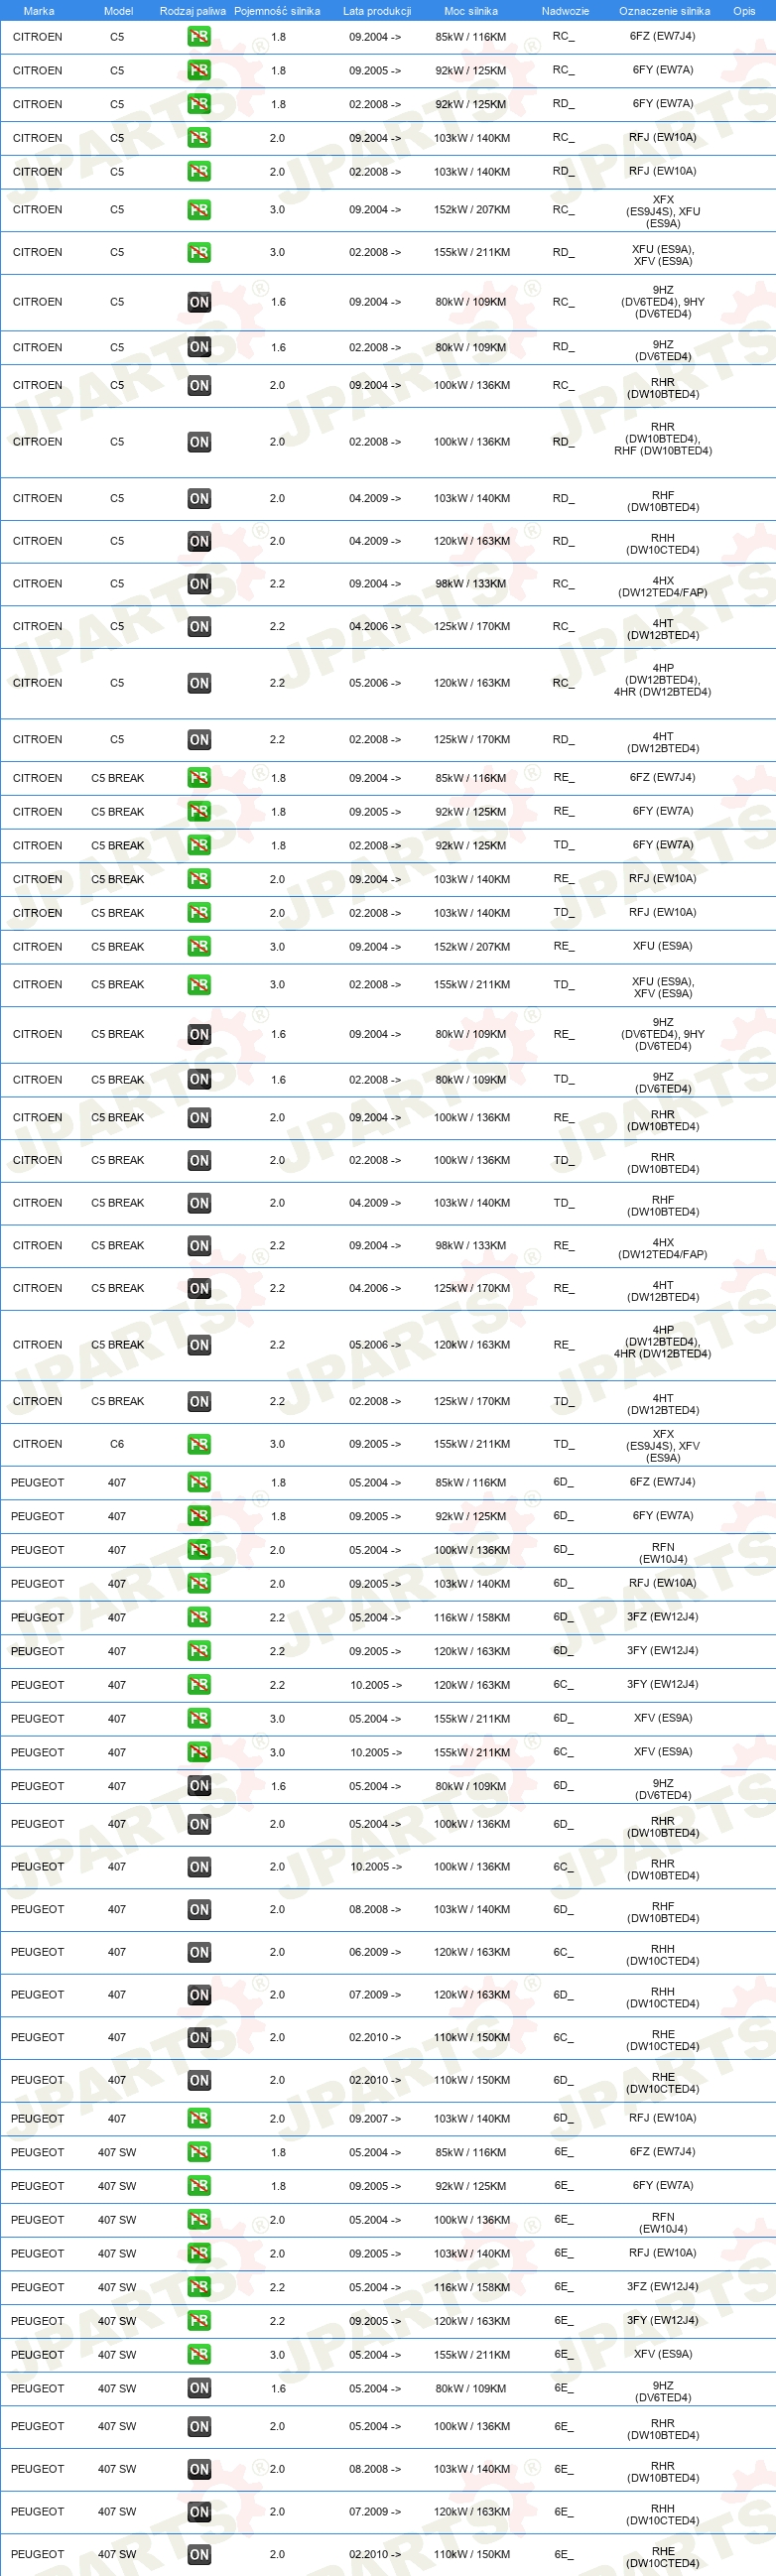This screenshot has height=2576, width=776.
Task: Select '04.2006 ->' date in C5 RC_ row
Action: click(375, 626)
